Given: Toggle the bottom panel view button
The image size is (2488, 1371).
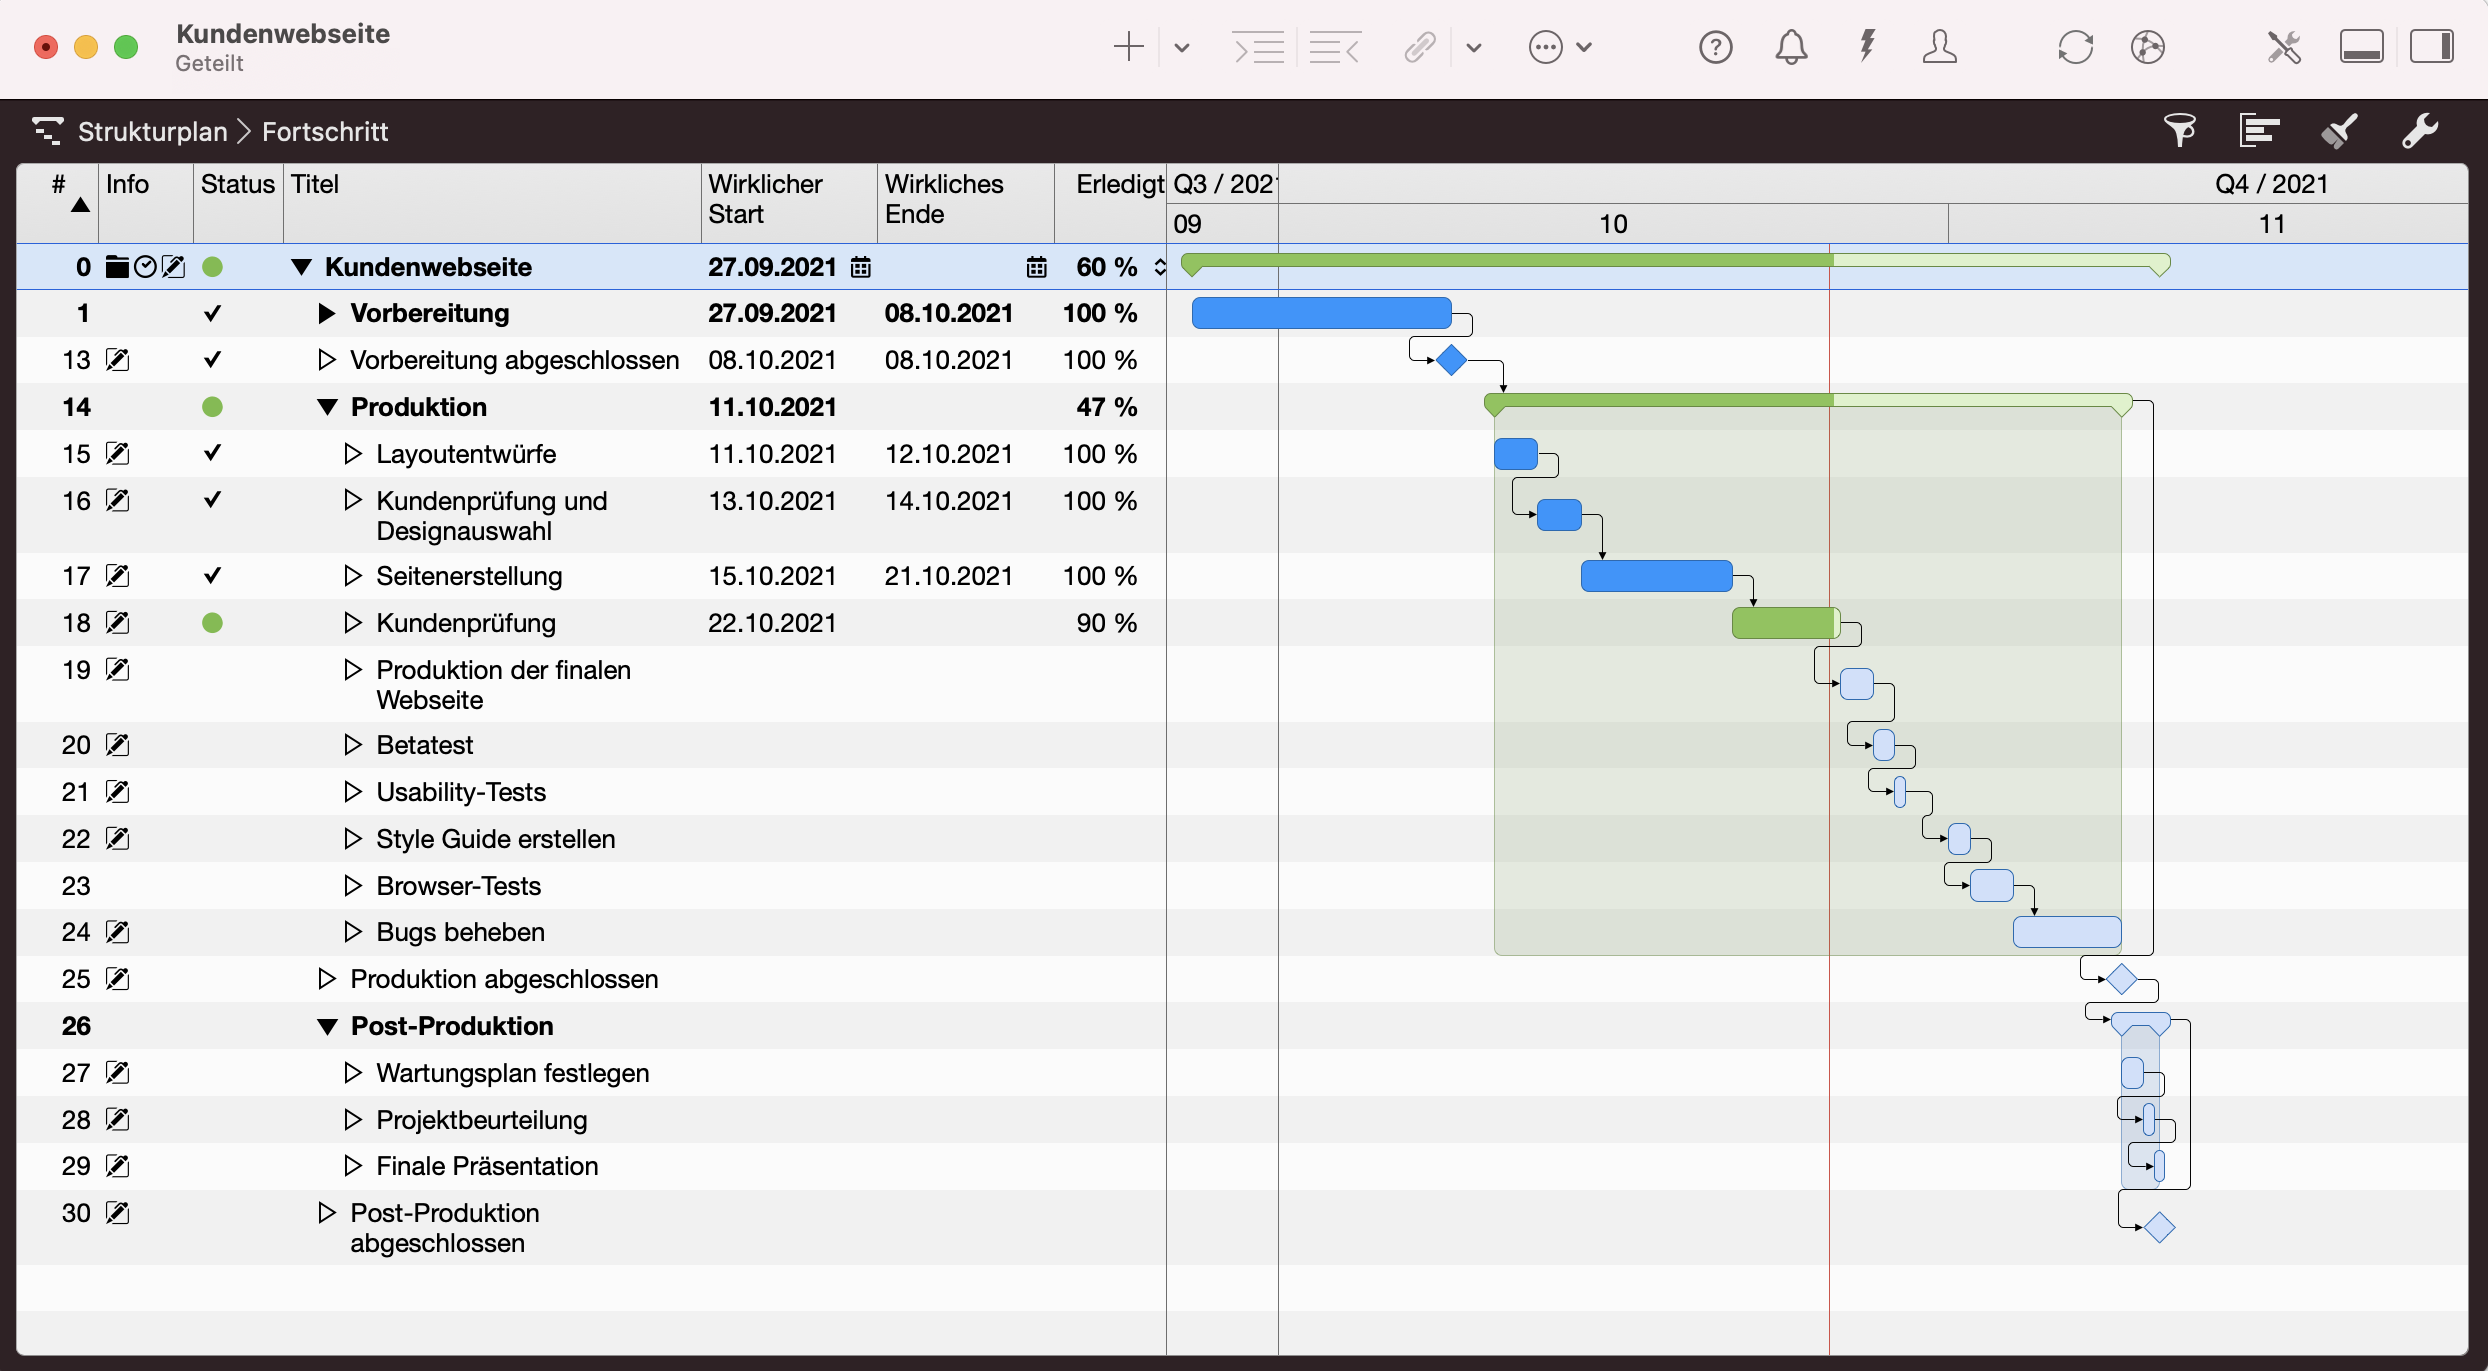Looking at the screenshot, I should tap(2361, 47).
